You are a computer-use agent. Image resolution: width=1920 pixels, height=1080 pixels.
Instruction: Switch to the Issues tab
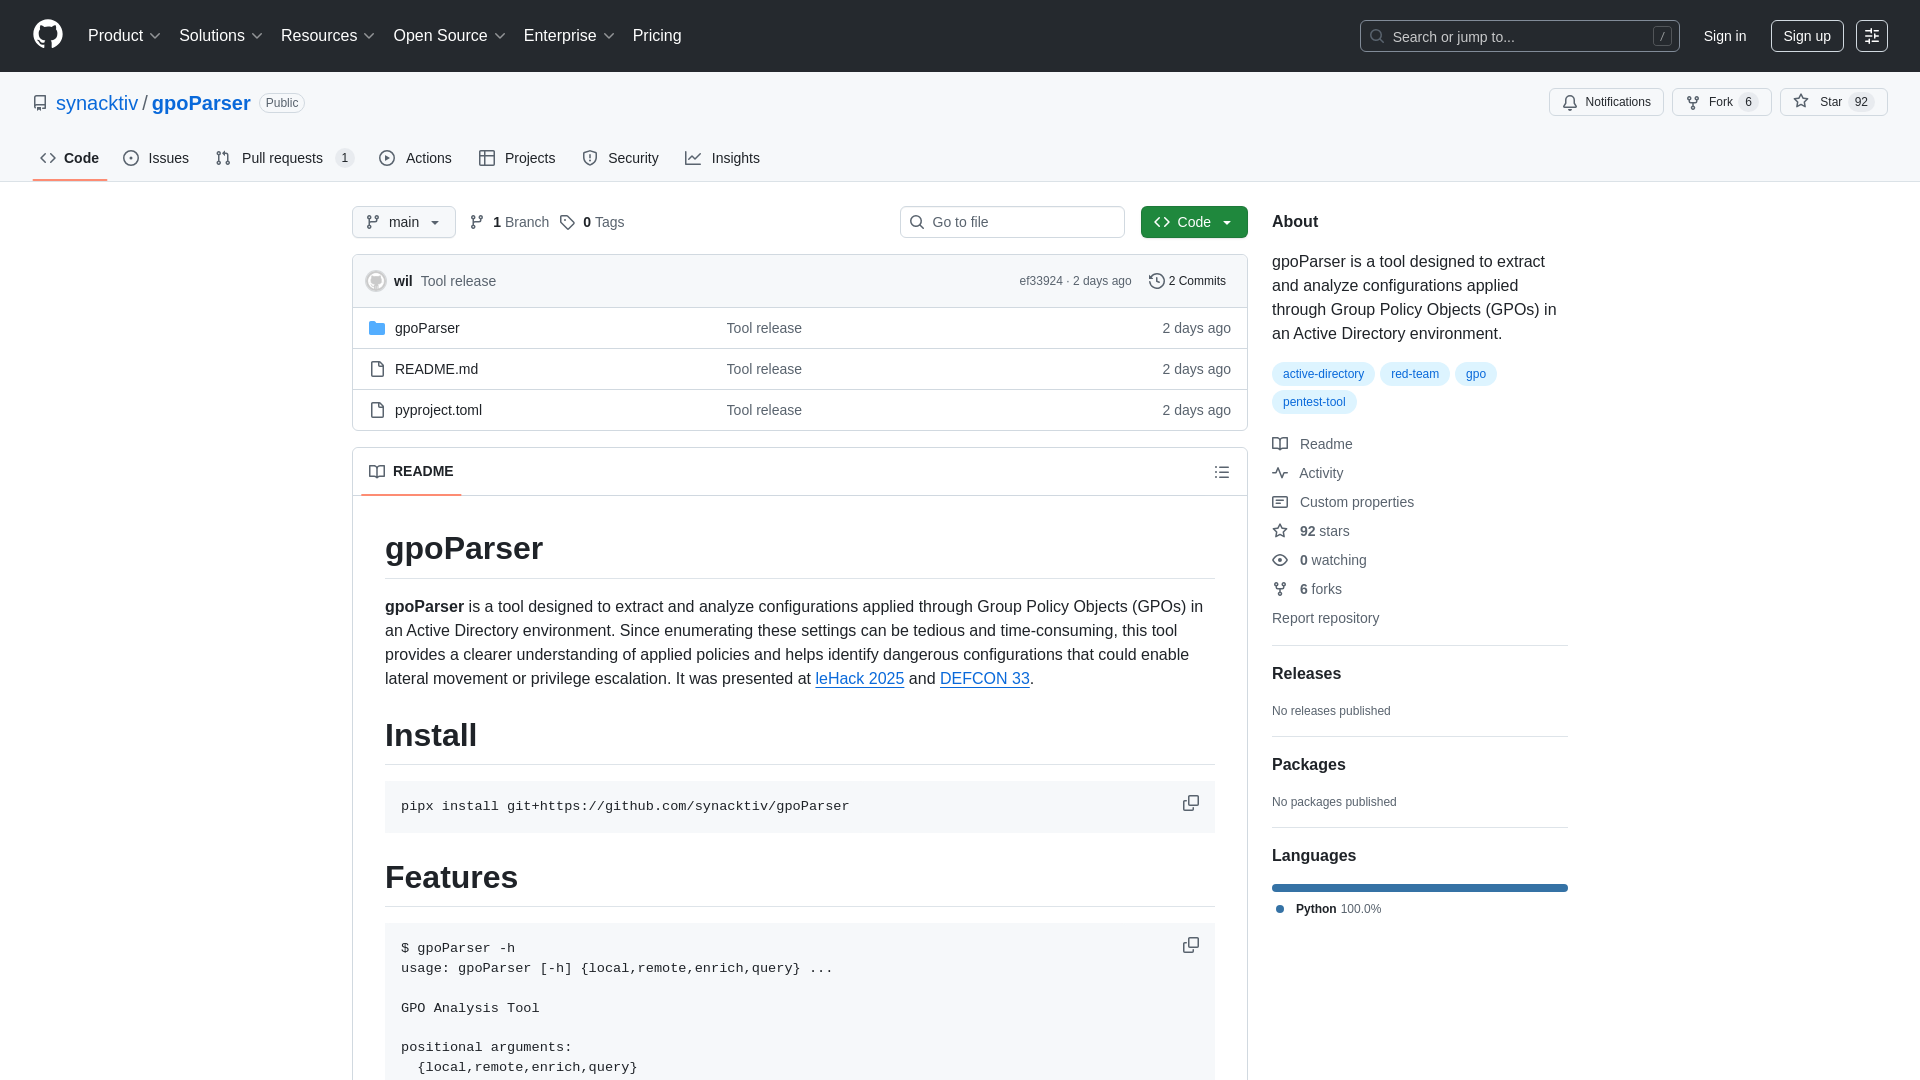156,158
